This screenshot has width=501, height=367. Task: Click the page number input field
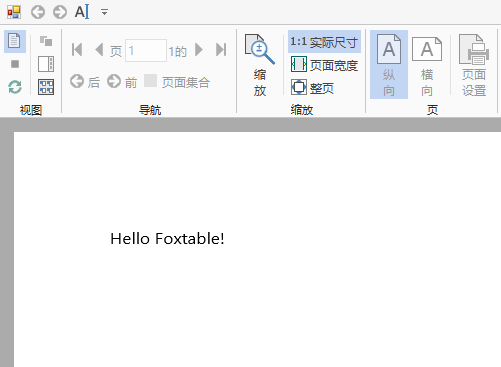coord(146,51)
